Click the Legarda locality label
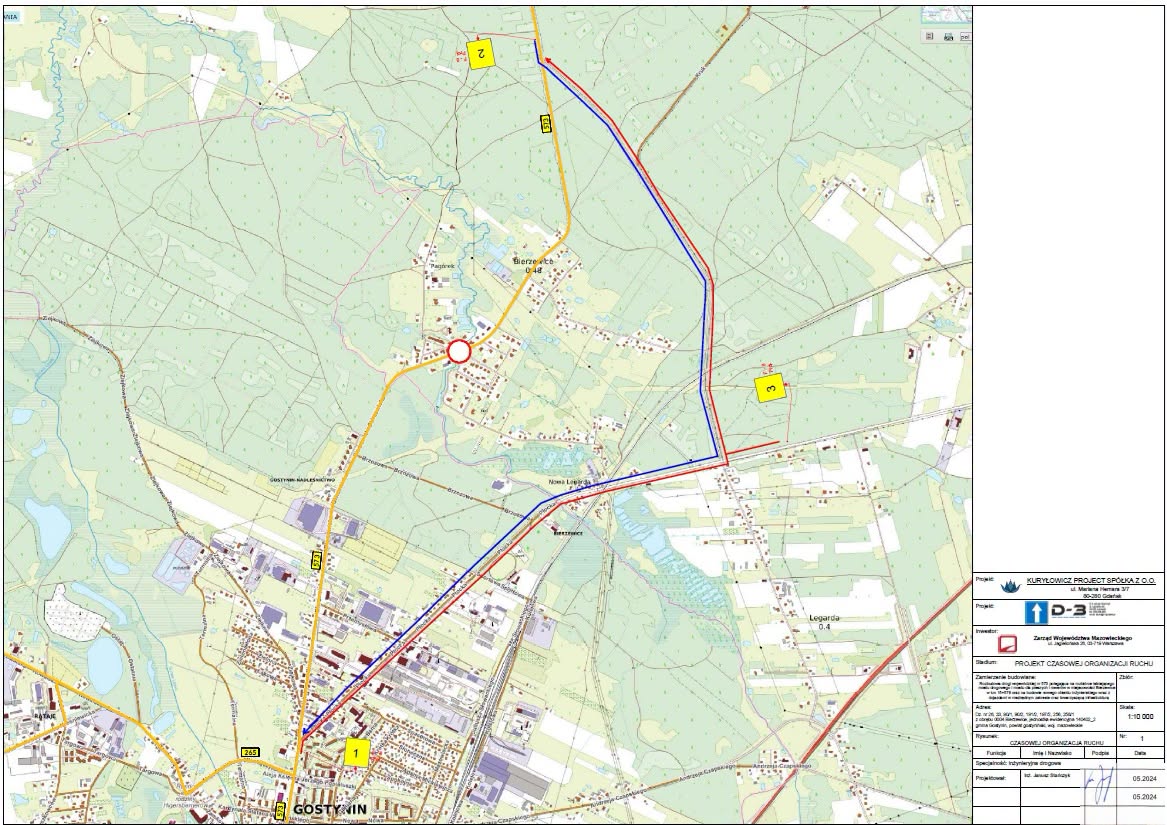 tap(824, 618)
